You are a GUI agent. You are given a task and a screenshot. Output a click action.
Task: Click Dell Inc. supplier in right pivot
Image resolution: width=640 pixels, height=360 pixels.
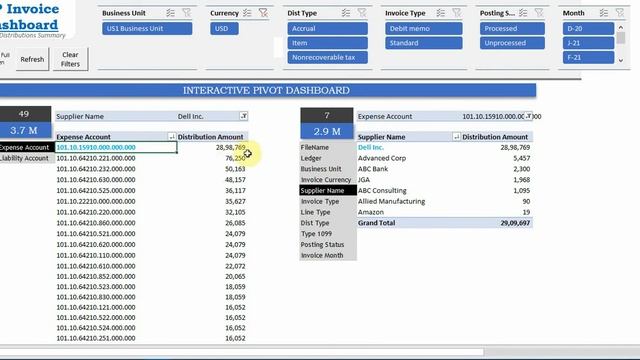(371, 147)
